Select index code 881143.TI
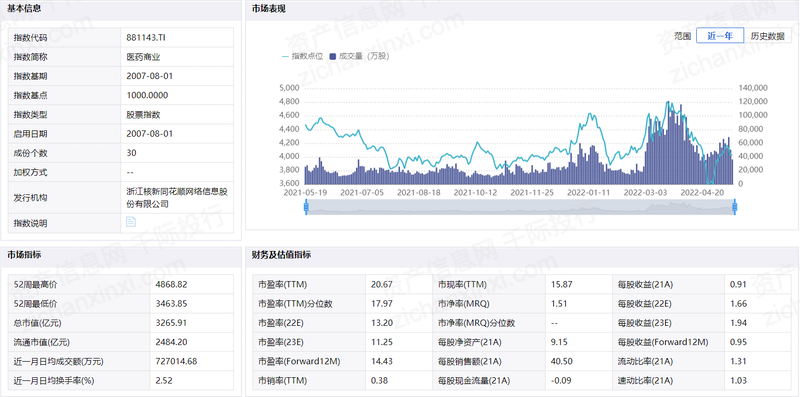The height and width of the screenshot is (397, 800). pyautogui.click(x=146, y=37)
